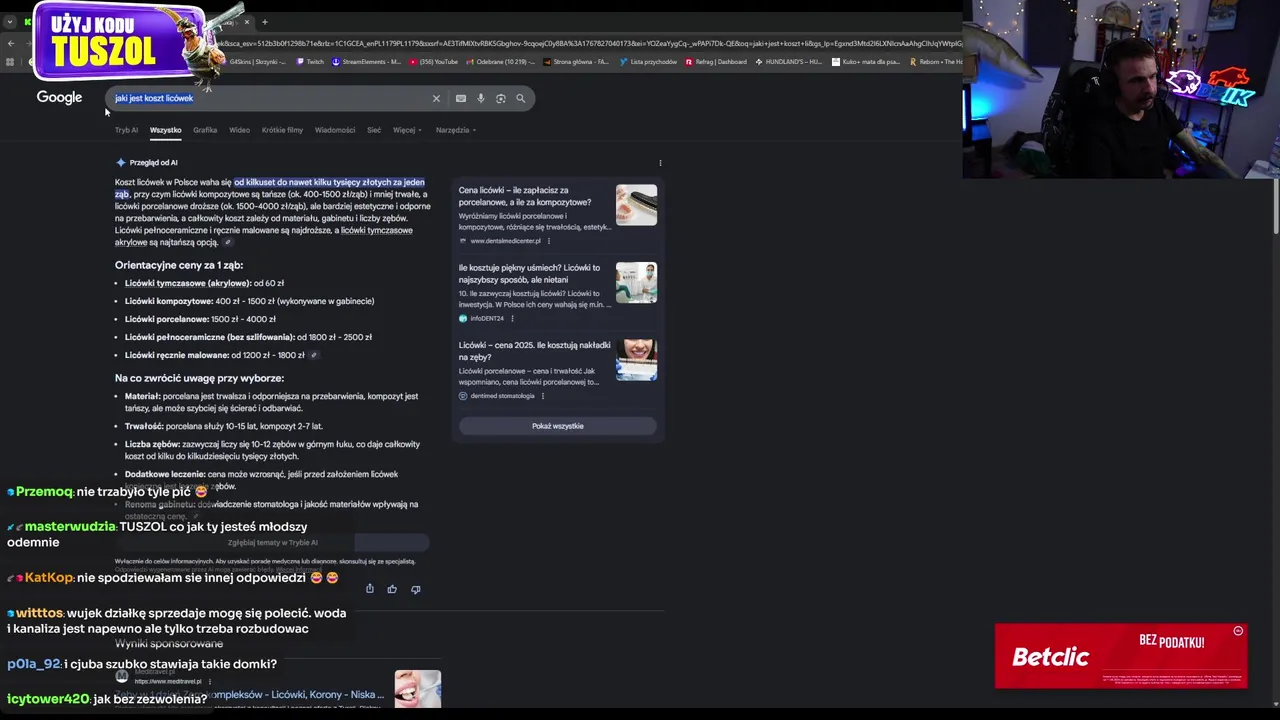The image size is (1280, 720).
Task: Open the source link chip after 'najtańszą opcją'
Action: [228, 242]
